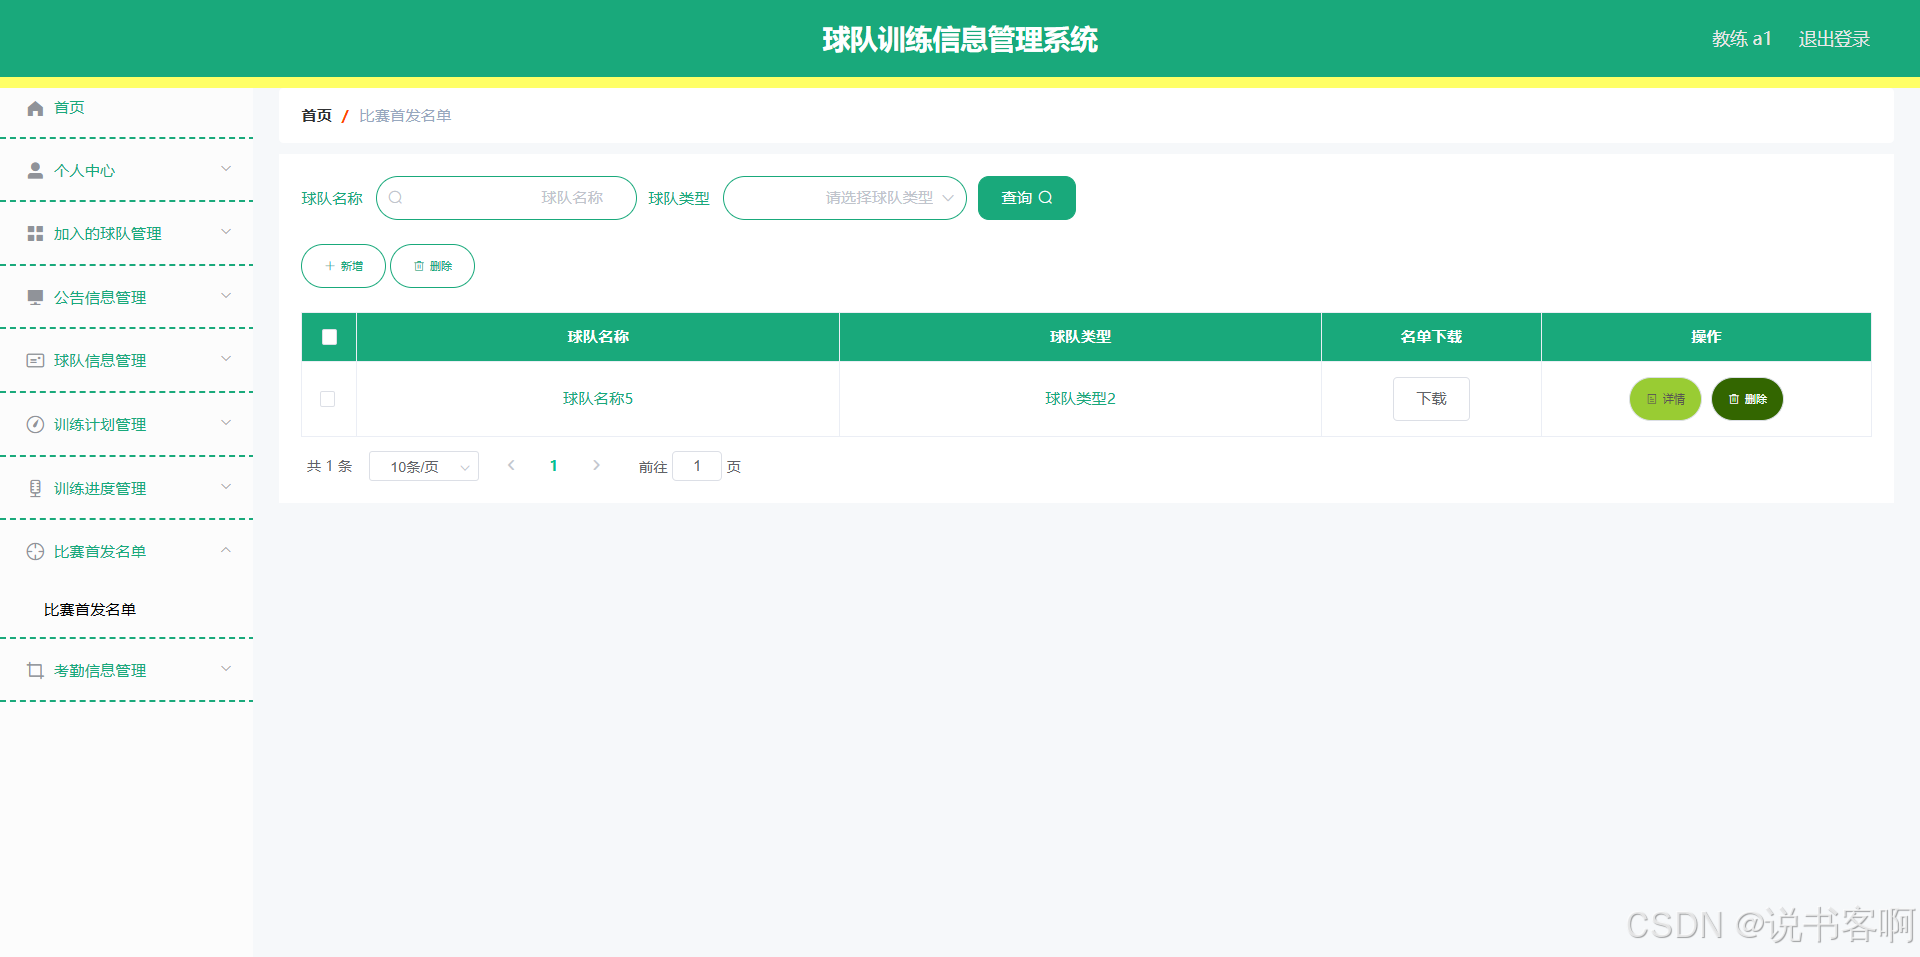Click 退出登录 in the header
This screenshot has height=957, width=1920.
click(x=1834, y=39)
